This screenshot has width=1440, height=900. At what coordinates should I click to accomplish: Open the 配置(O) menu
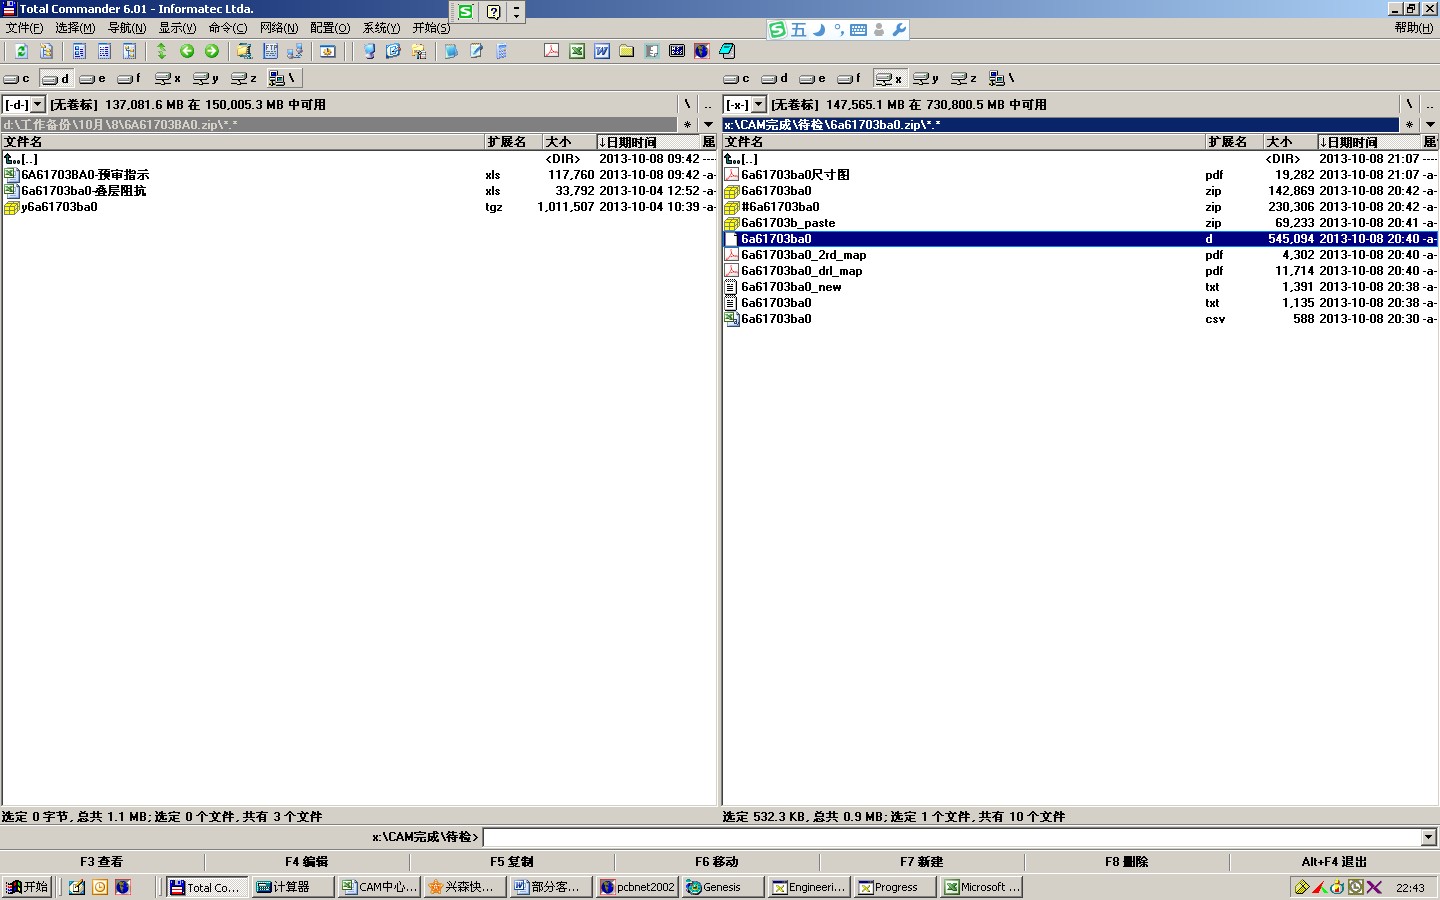click(x=330, y=28)
